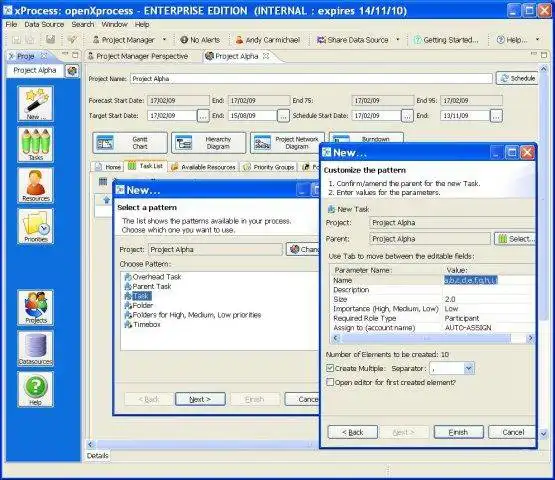
Task: Click the Details section label
Action: click(x=98, y=456)
